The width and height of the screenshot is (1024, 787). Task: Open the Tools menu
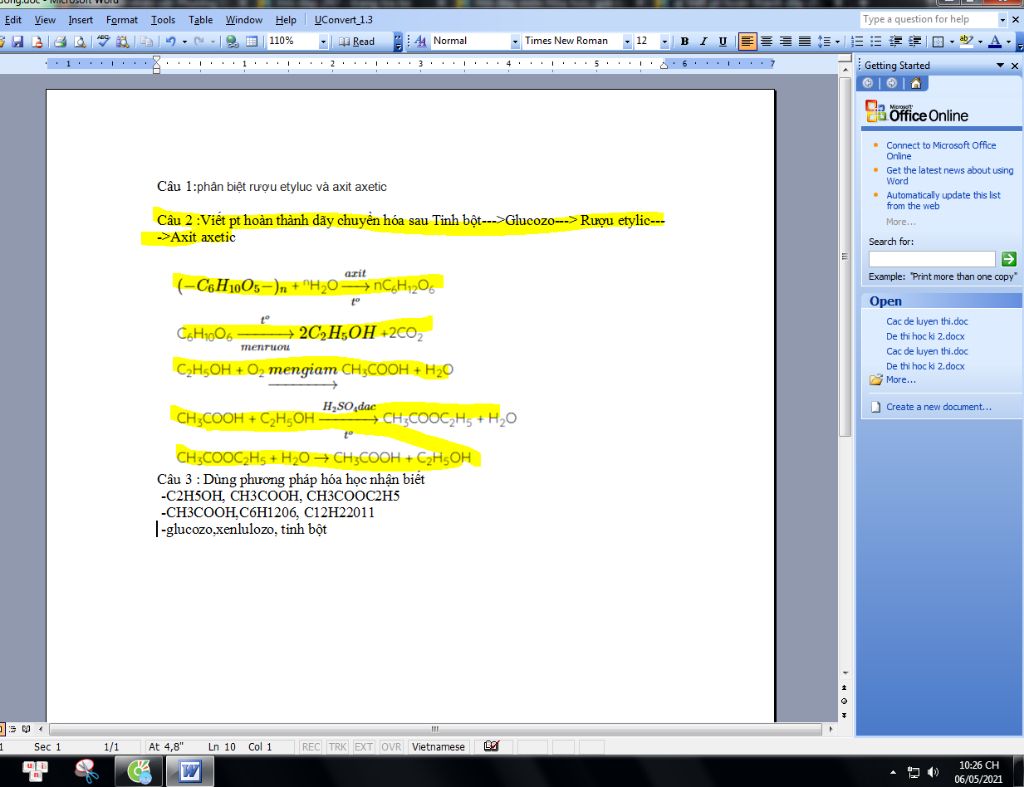click(163, 20)
